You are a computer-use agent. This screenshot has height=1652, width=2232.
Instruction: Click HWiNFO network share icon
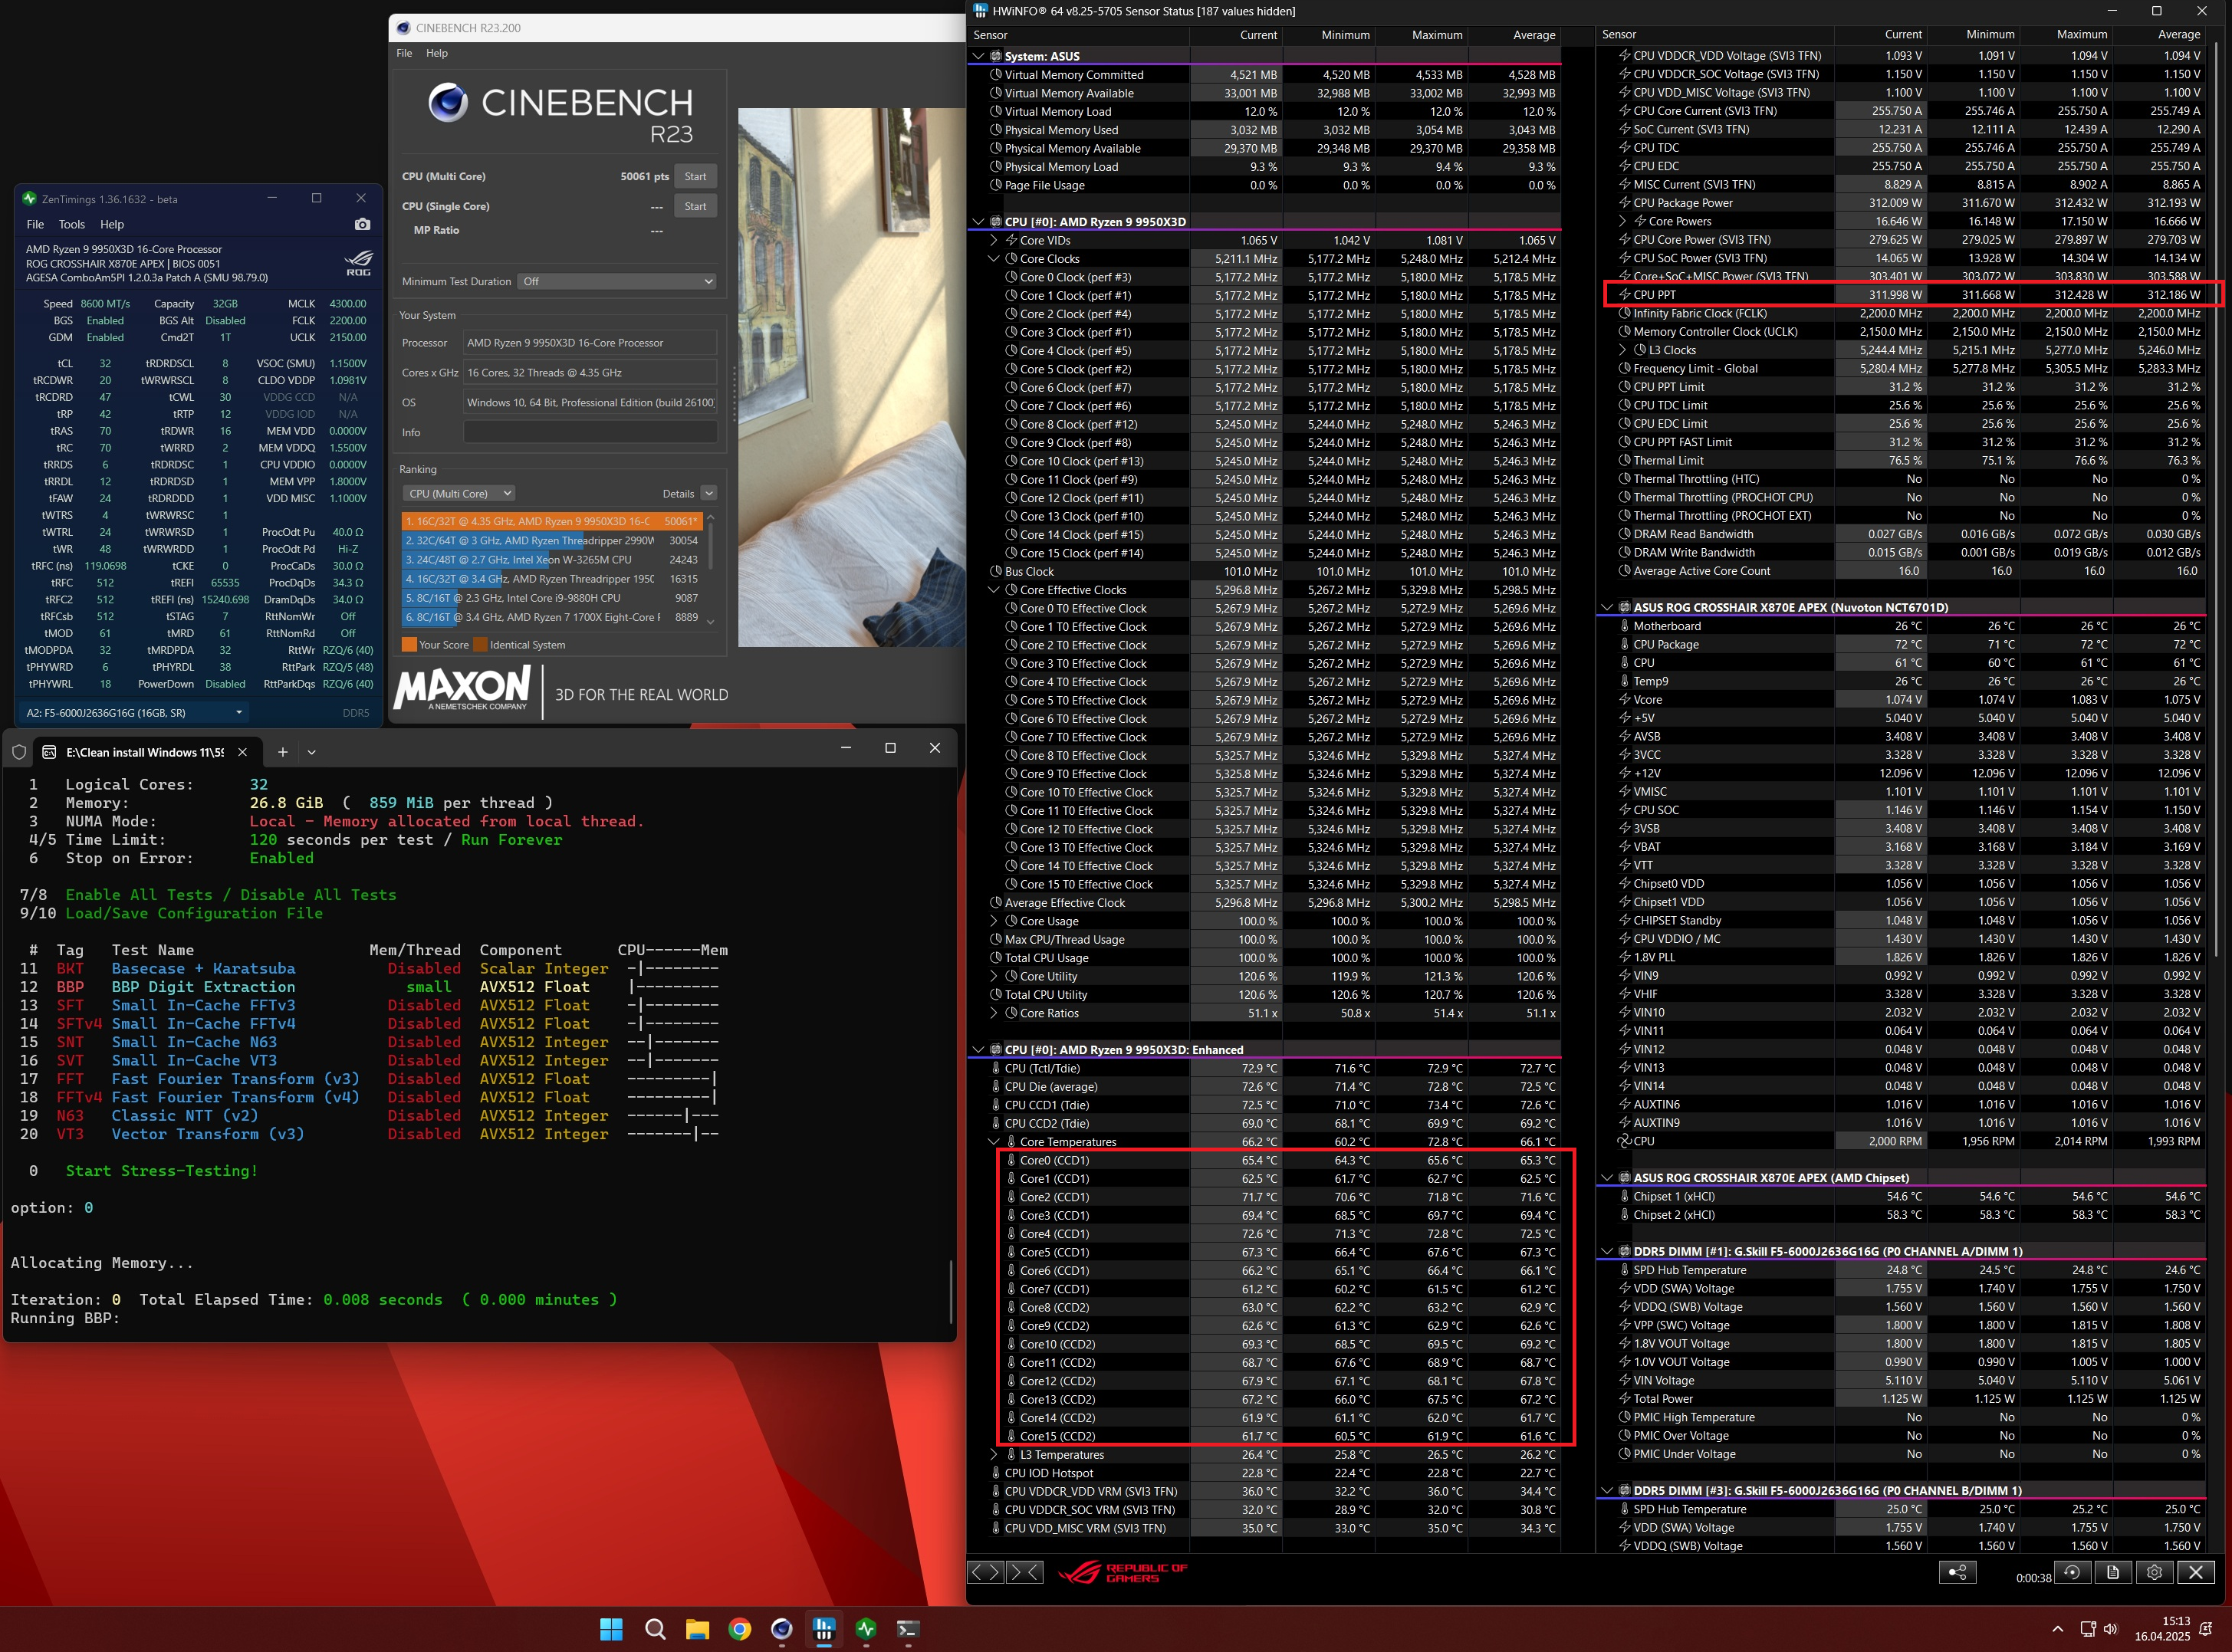point(1957,1572)
